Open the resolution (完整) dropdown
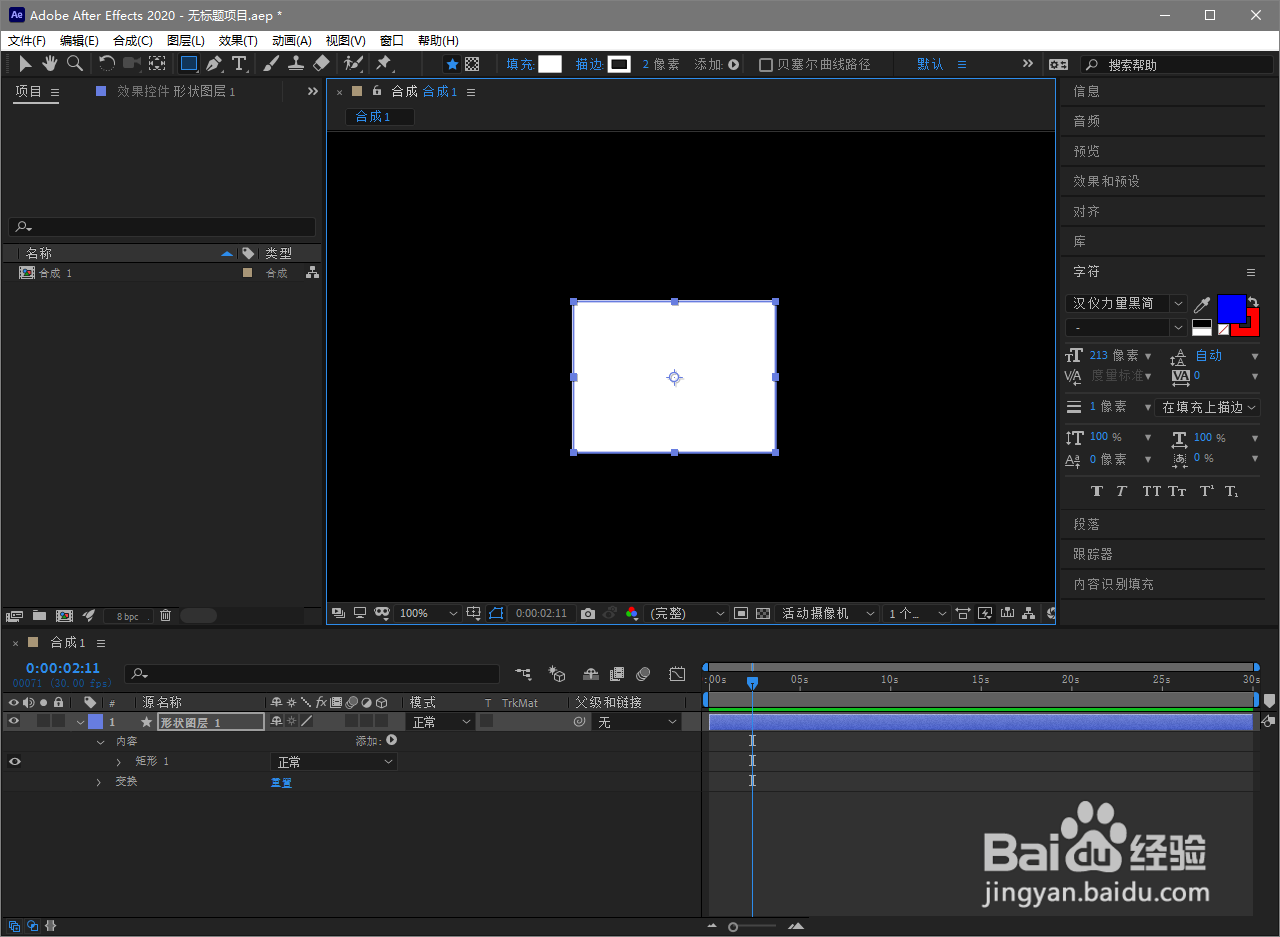This screenshot has height=937, width=1280. point(687,613)
